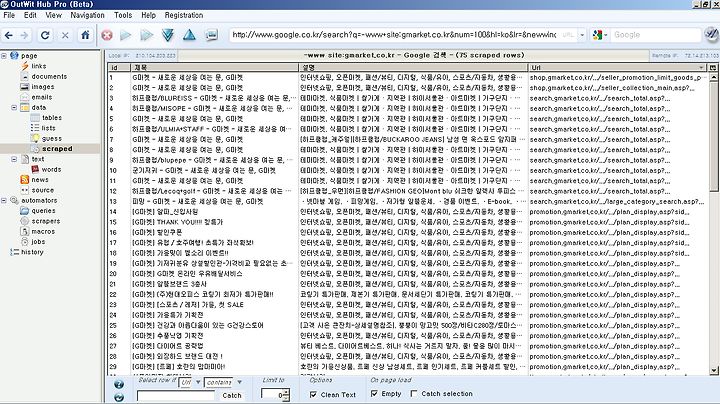The image size is (720, 404).
Task: Click the blue down-triangle icon
Action: point(168,35)
